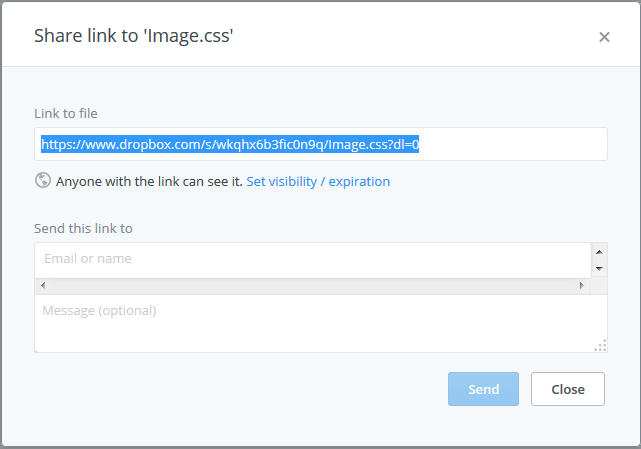Viewport: 641px width, 449px height.
Task: Click the down arrow in the email field scrollbar
Action: (599, 269)
